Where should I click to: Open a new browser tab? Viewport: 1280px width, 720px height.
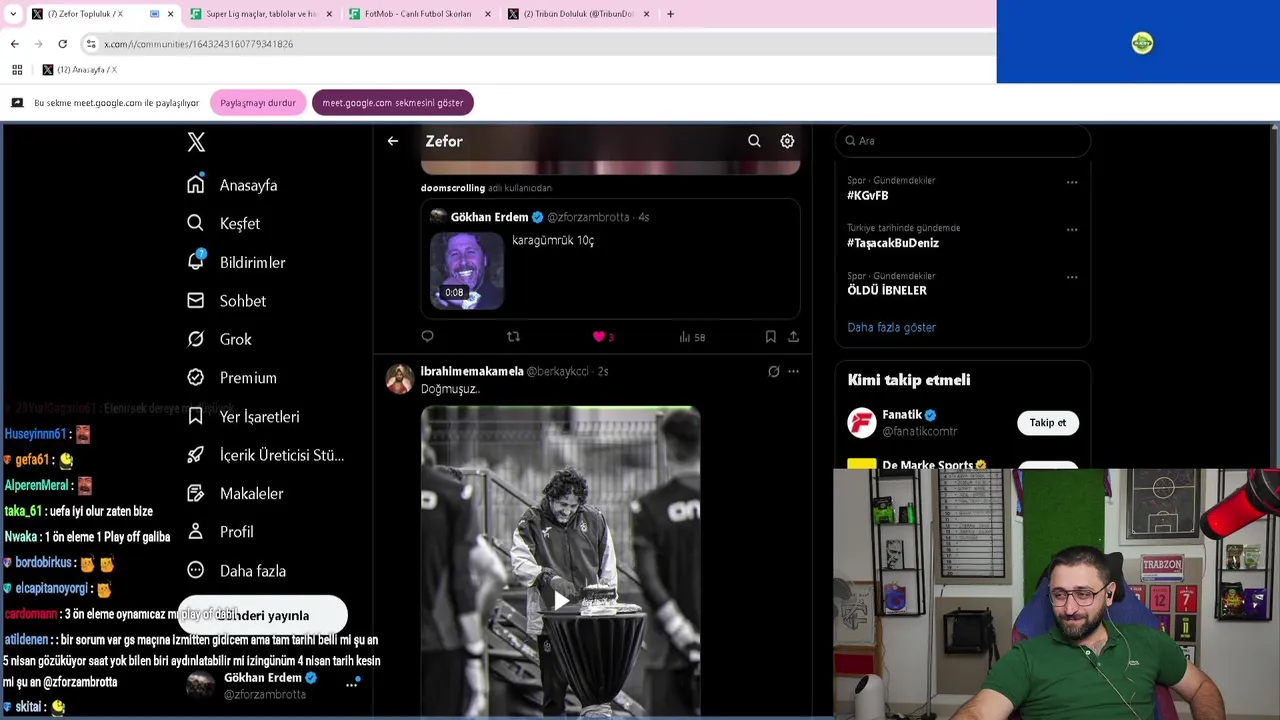670,14
